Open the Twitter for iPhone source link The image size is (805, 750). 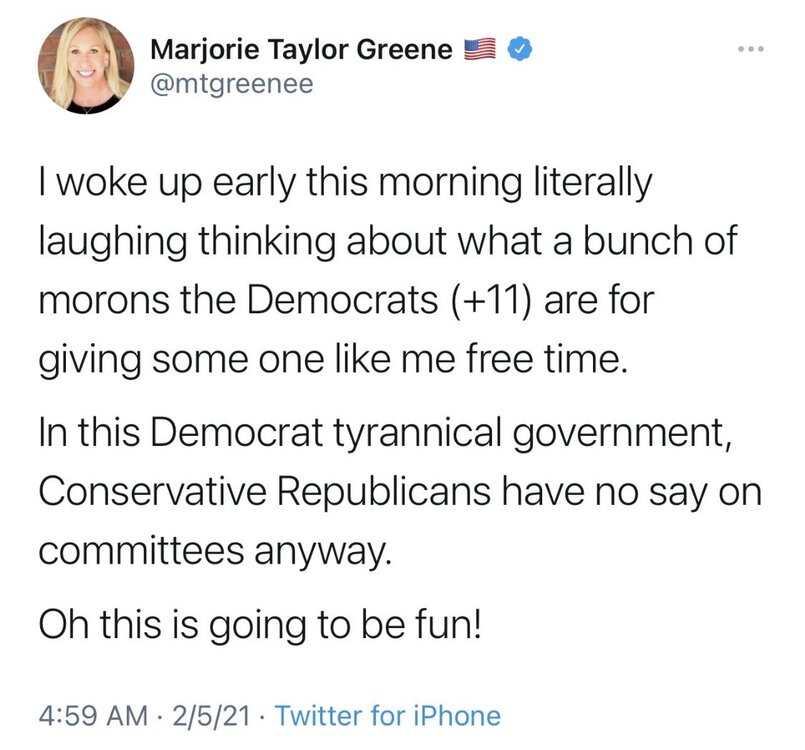click(x=386, y=715)
